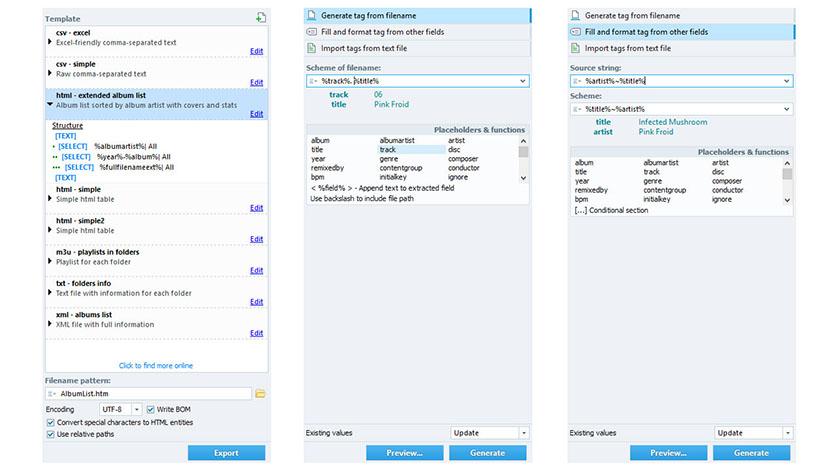836x470 pixels.
Task: Open the Encoding UTF-8 dropdown
Action: coord(136,409)
